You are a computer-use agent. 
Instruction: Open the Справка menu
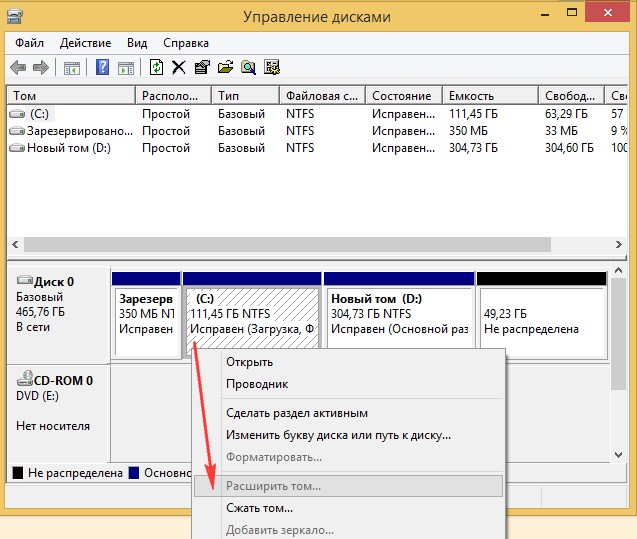(186, 43)
